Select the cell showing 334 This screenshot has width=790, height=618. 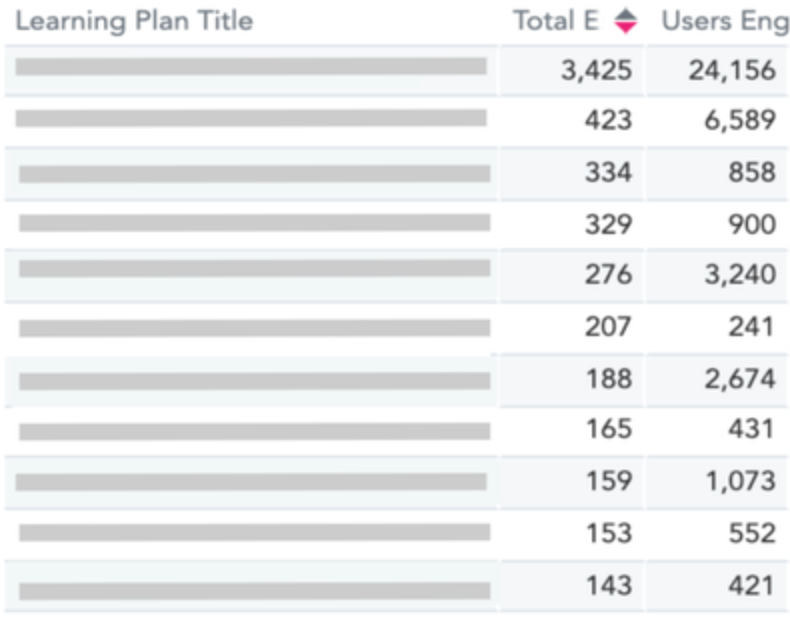[x=608, y=172]
